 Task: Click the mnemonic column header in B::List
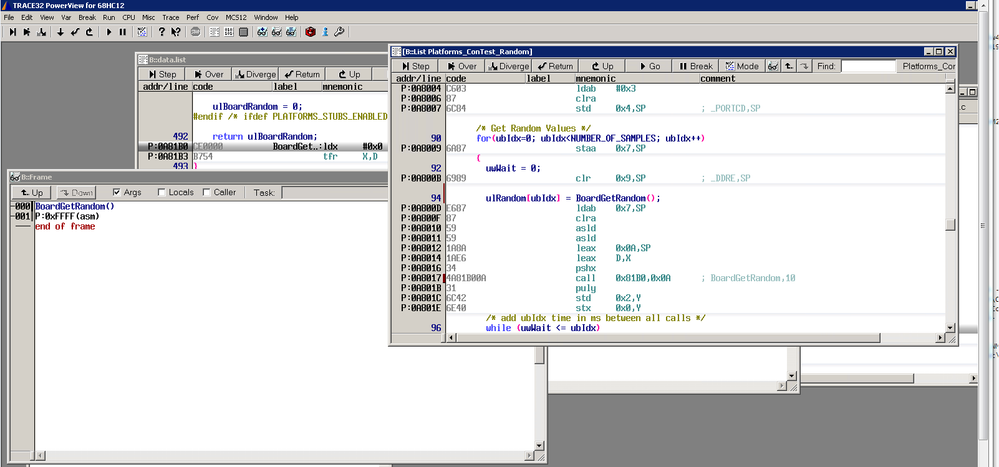tap(636, 79)
